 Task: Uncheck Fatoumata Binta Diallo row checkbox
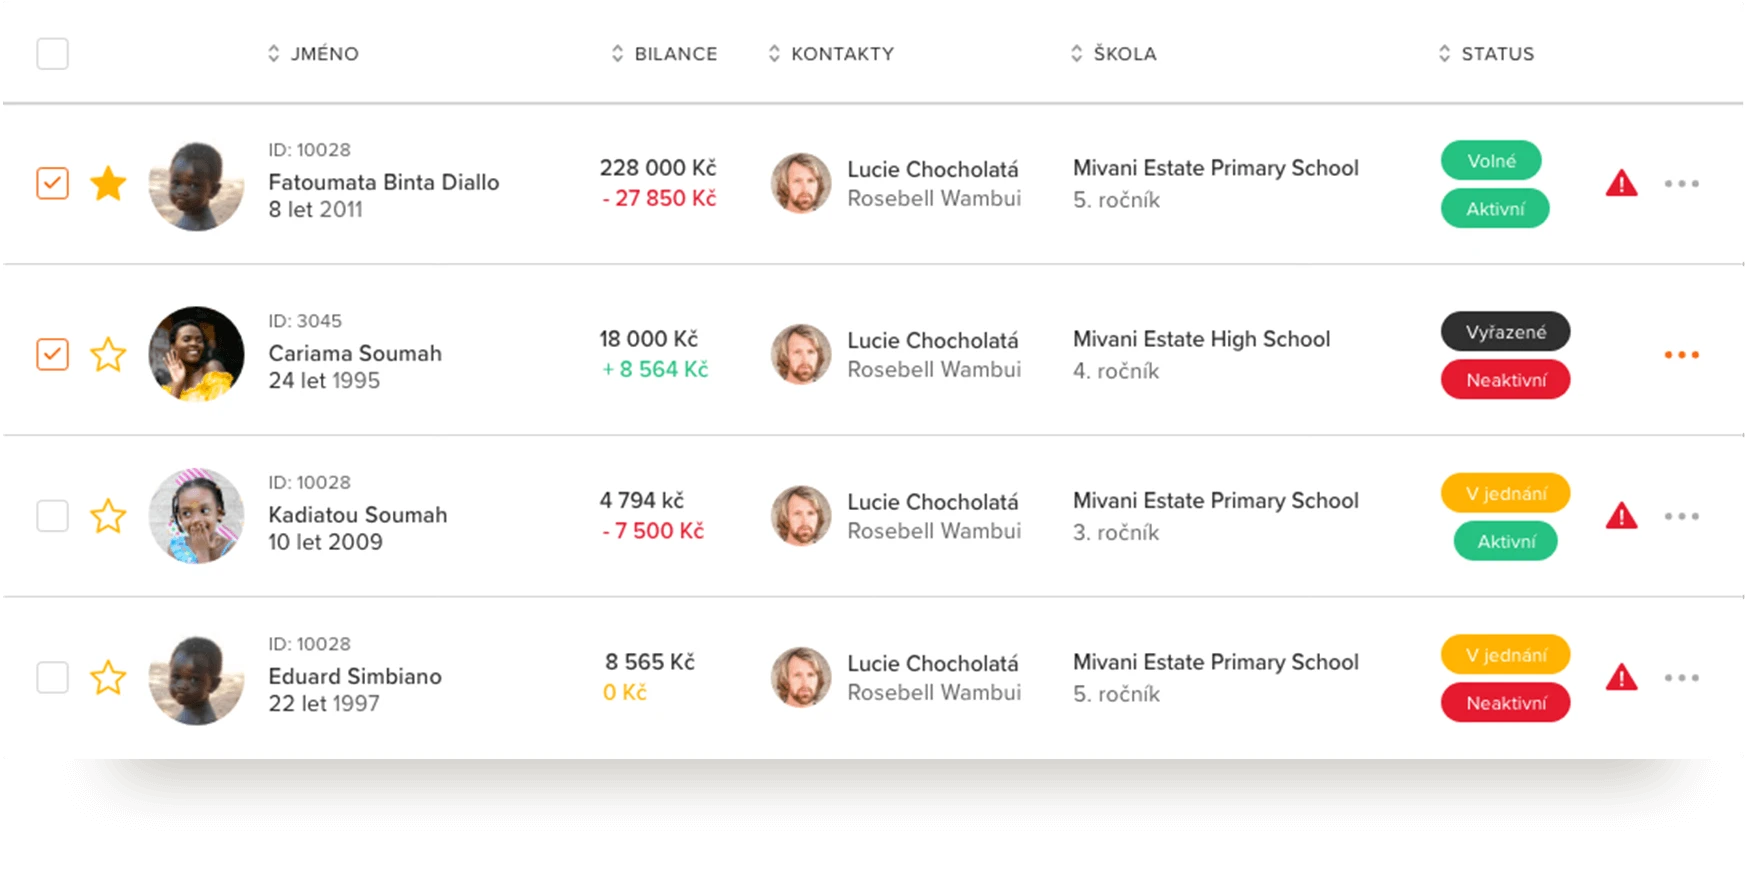click(52, 184)
